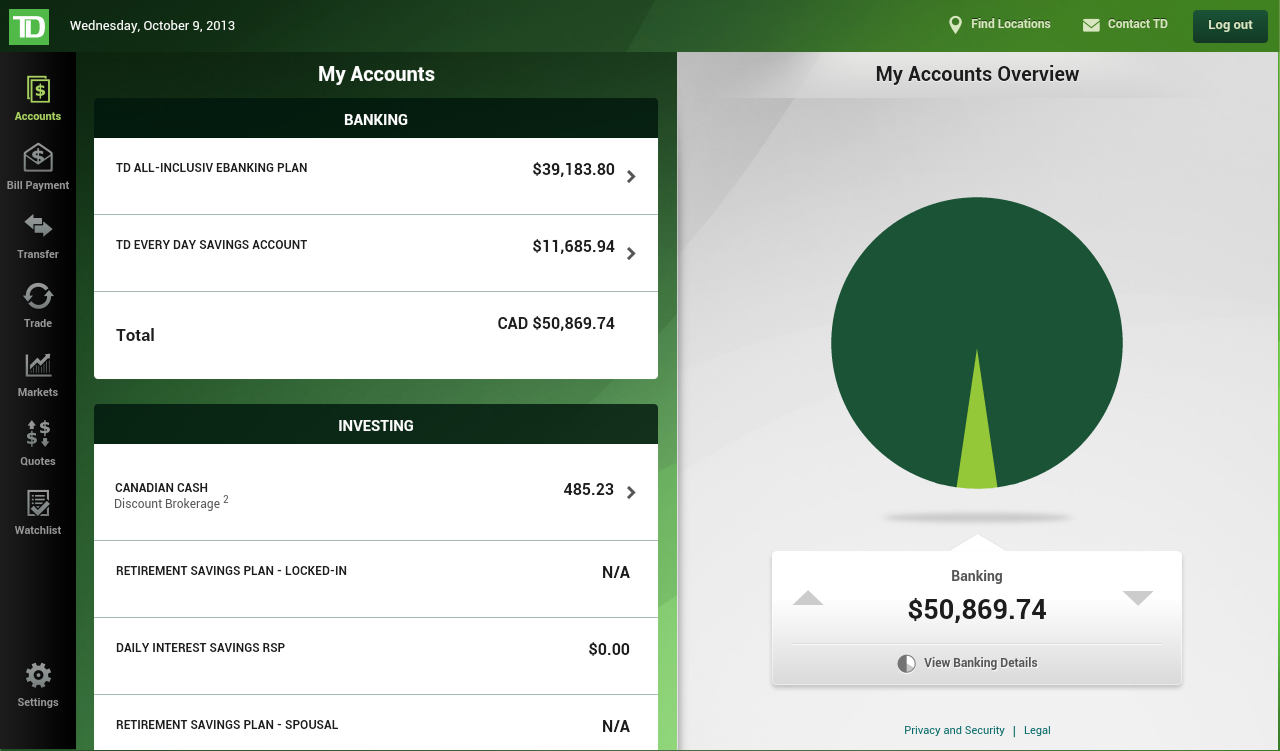Select DAILY INTEREST SAVINGS RSP row
This screenshot has width=1280, height=751.
376,656
